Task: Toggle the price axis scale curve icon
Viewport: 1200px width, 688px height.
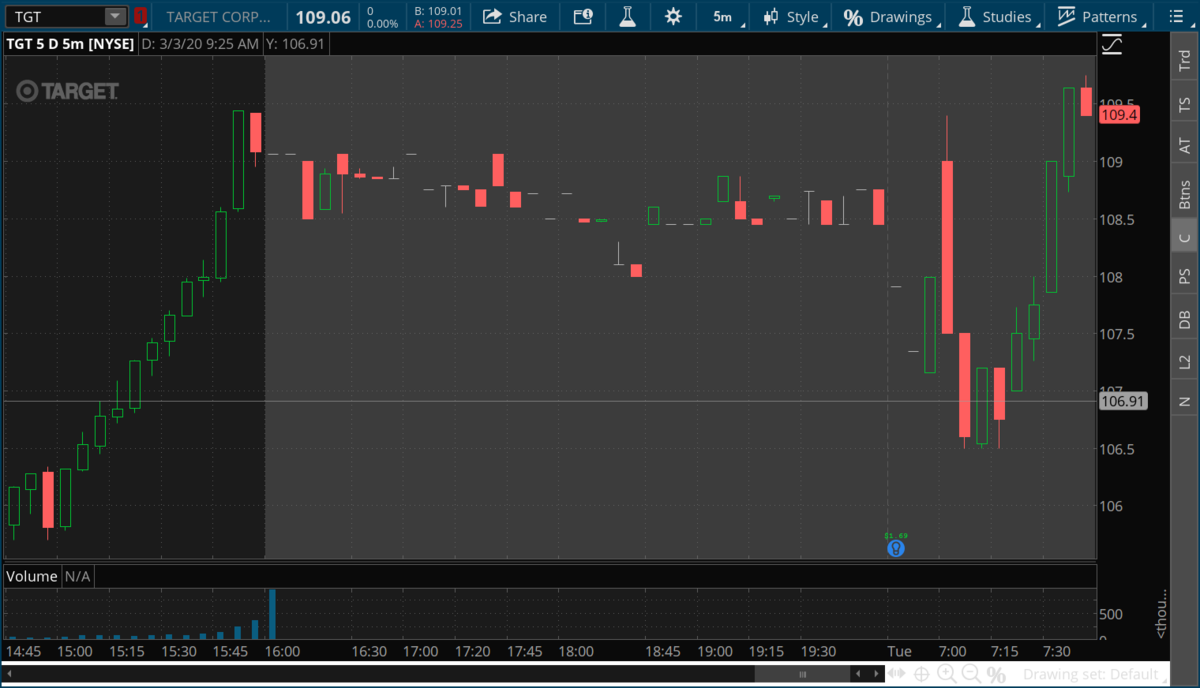Action: point(1112,44)
